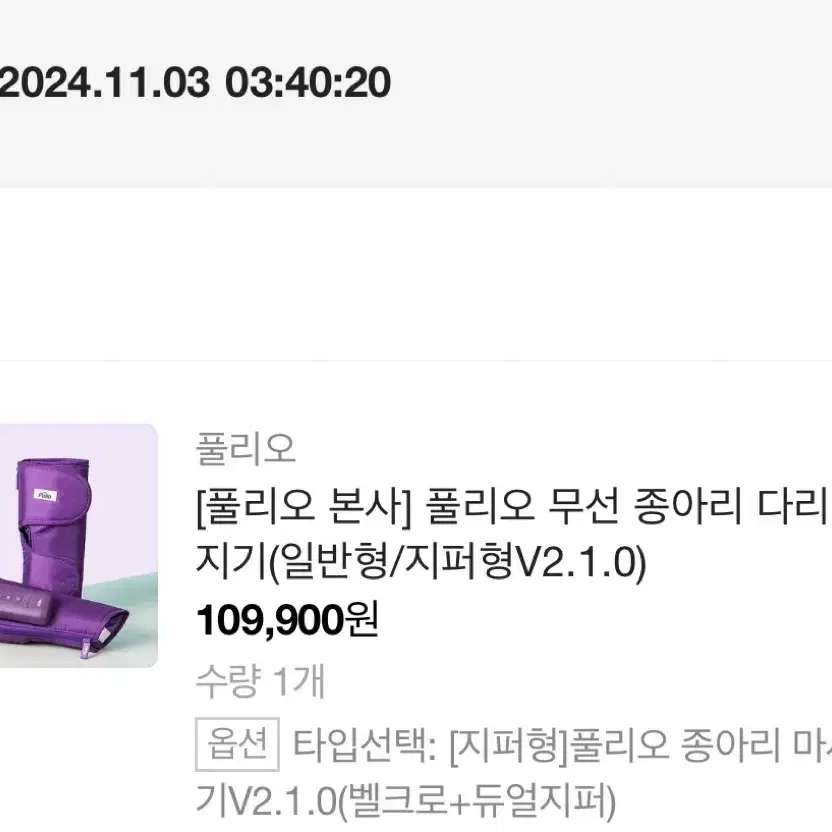Open product title starting with [풀리오 본사]
This screenshot has width=832, height=832.
514,506
